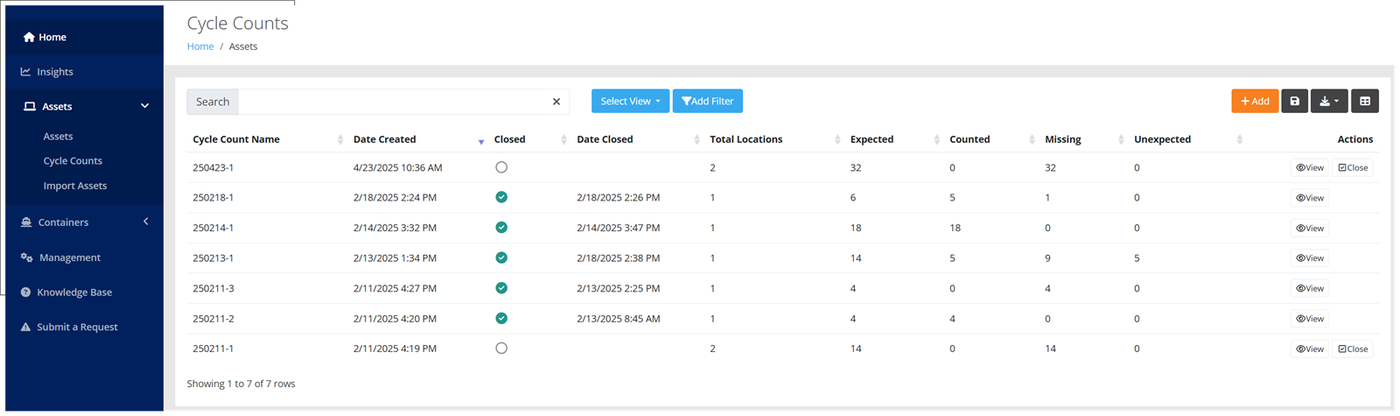Click the Home breadcrumb link
Image resolution: width=1400 pixels, height=416 pixels.
point(200,46)
